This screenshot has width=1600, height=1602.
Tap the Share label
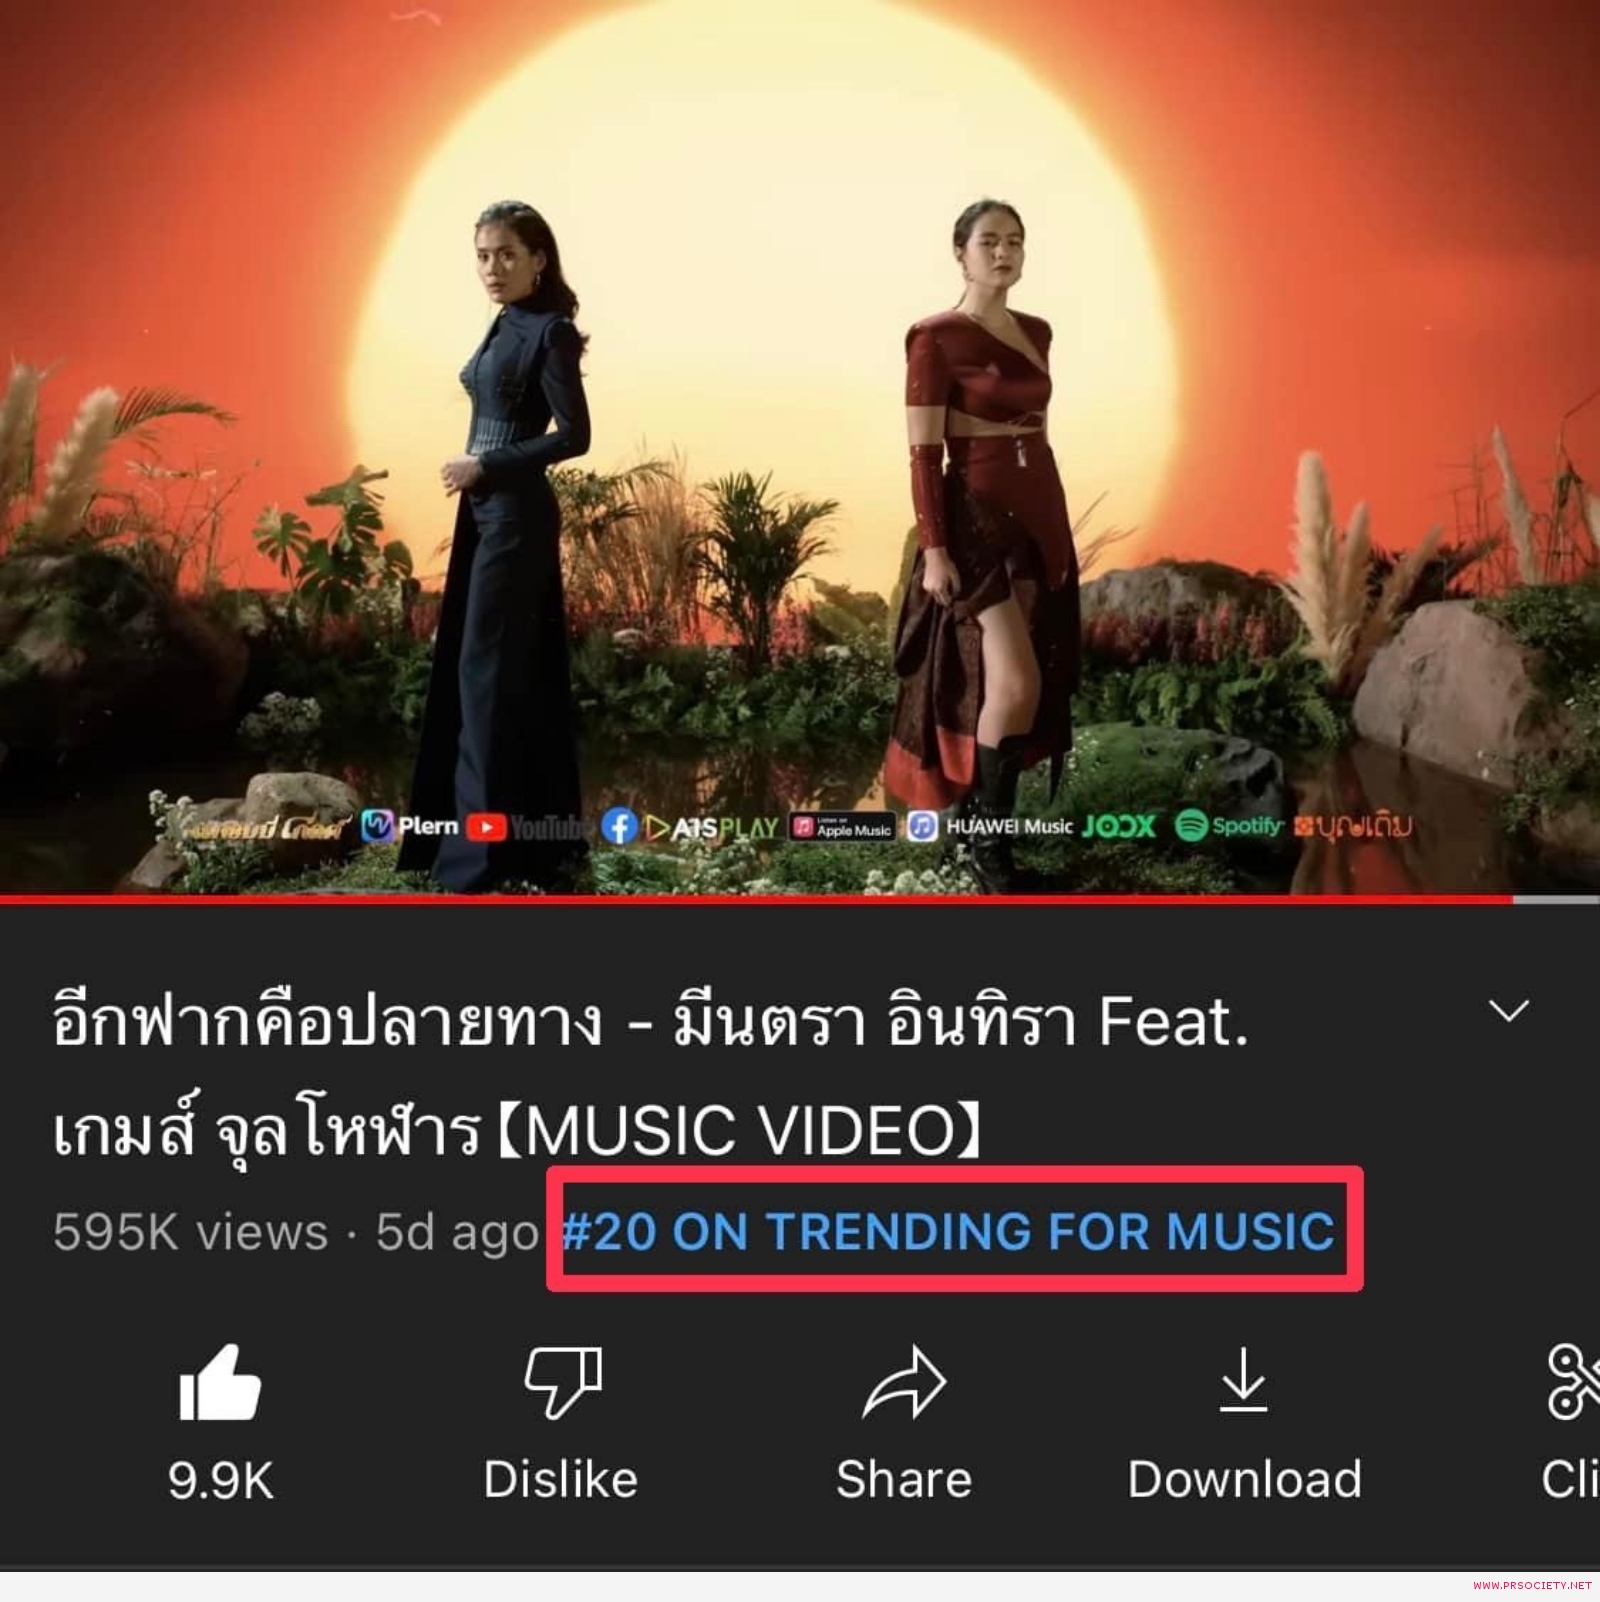904,1480
